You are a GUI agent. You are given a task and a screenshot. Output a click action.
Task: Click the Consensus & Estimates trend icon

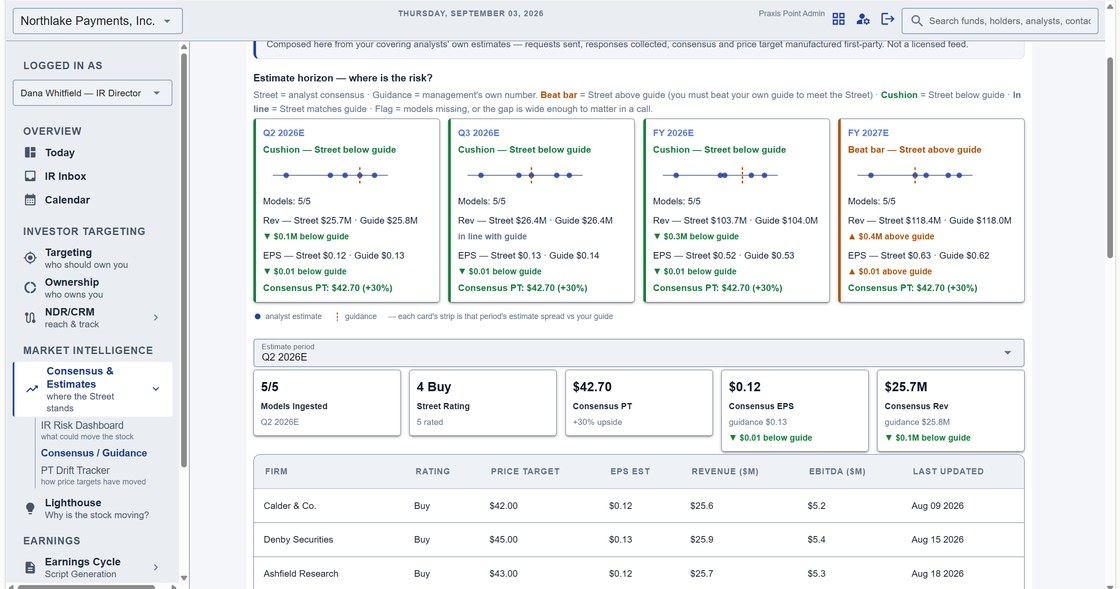pos(32,389)
